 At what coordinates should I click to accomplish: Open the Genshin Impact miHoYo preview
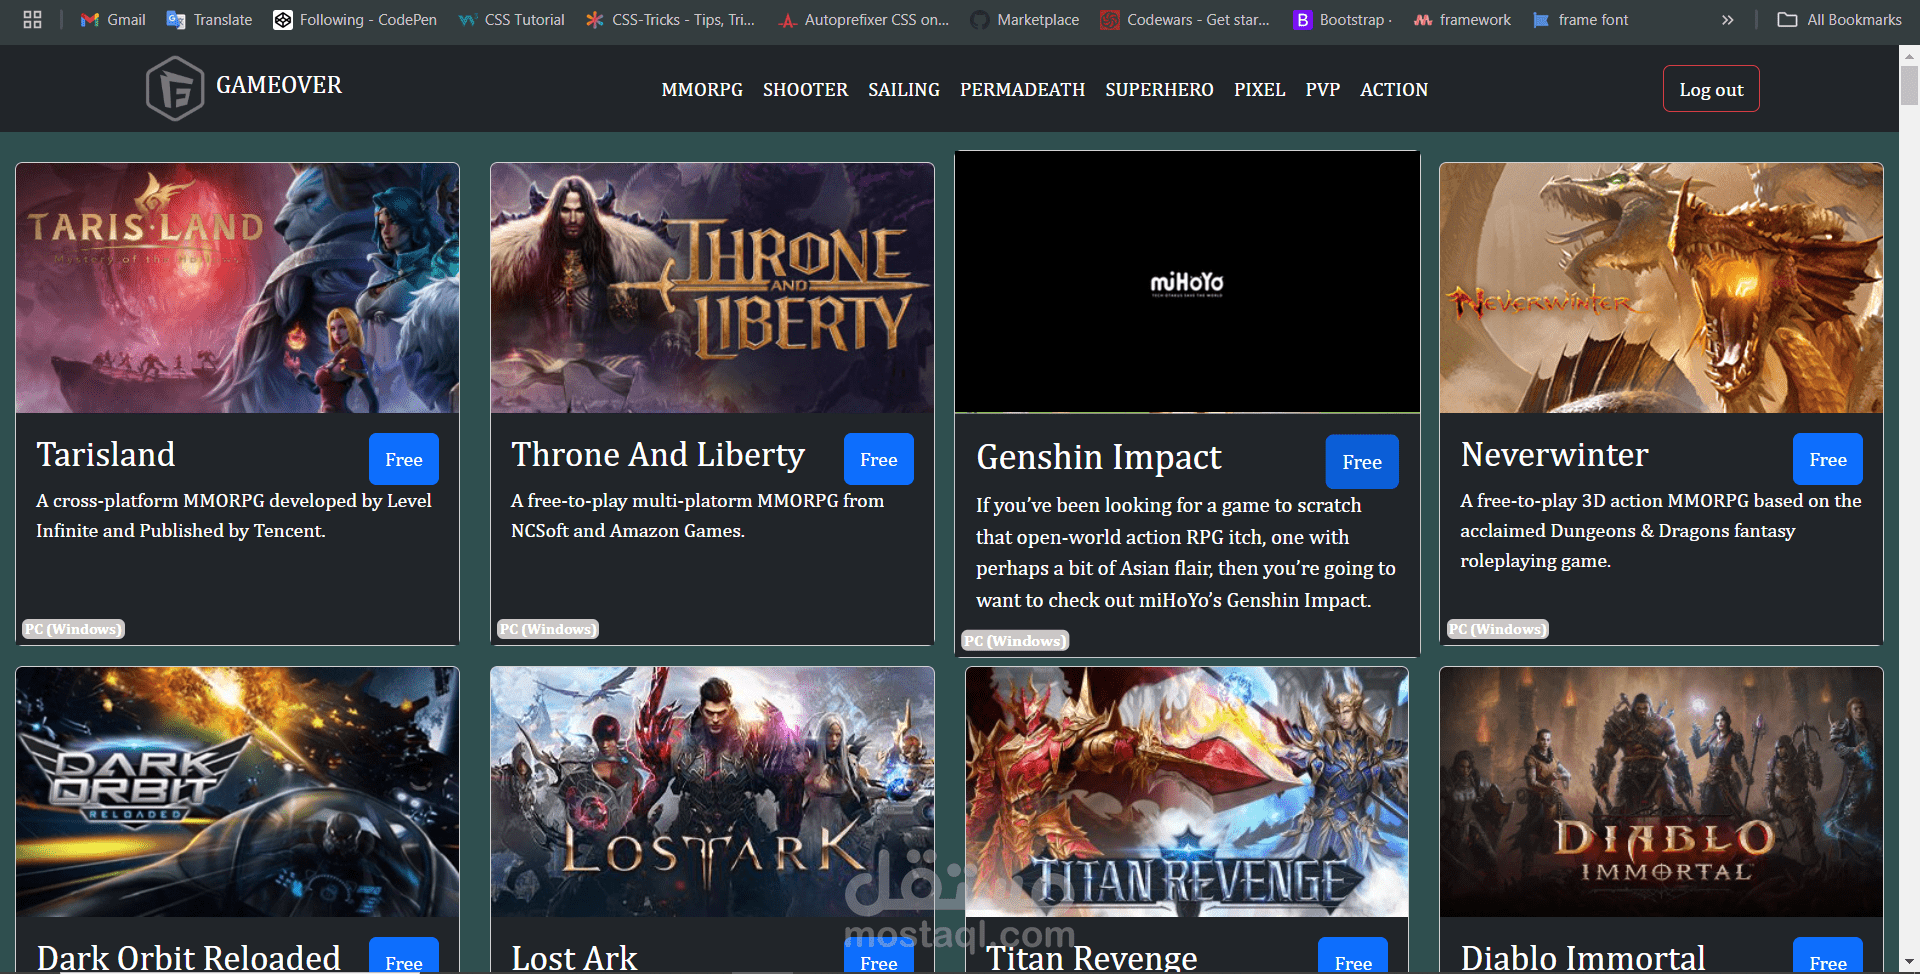coord(1187,282)
